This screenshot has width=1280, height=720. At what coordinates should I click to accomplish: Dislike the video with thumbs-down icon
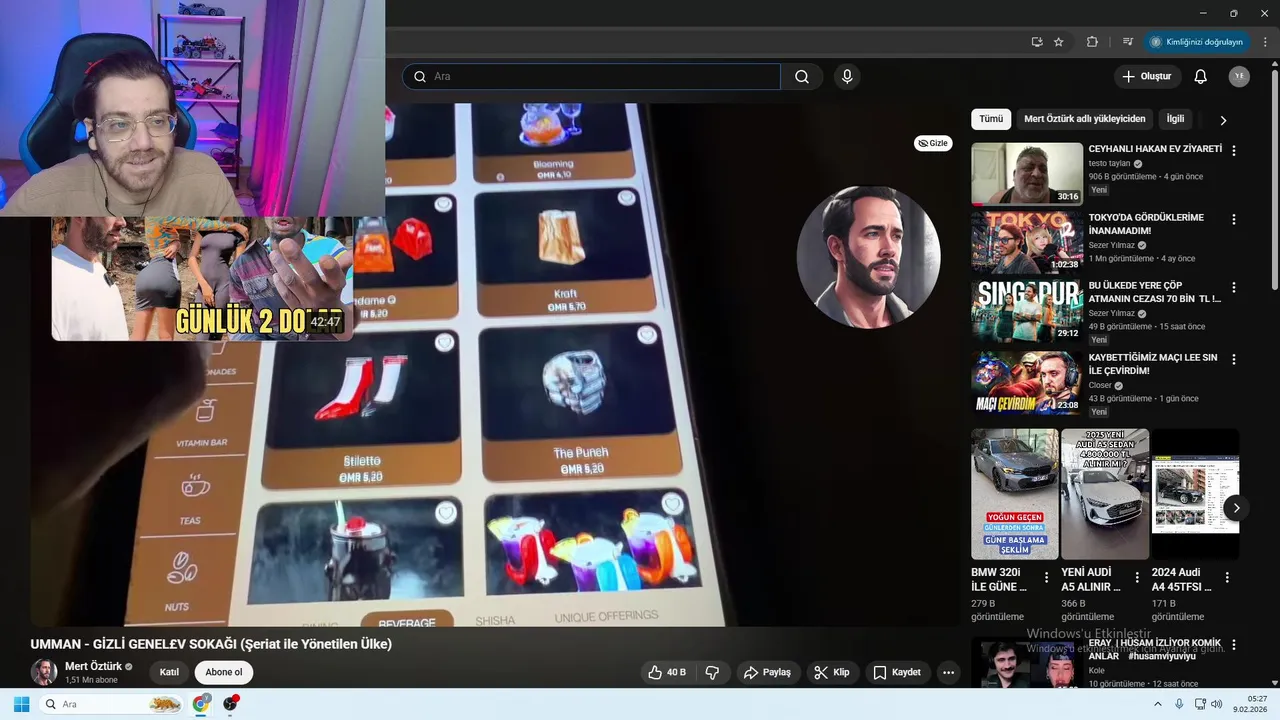click(712, 673)
